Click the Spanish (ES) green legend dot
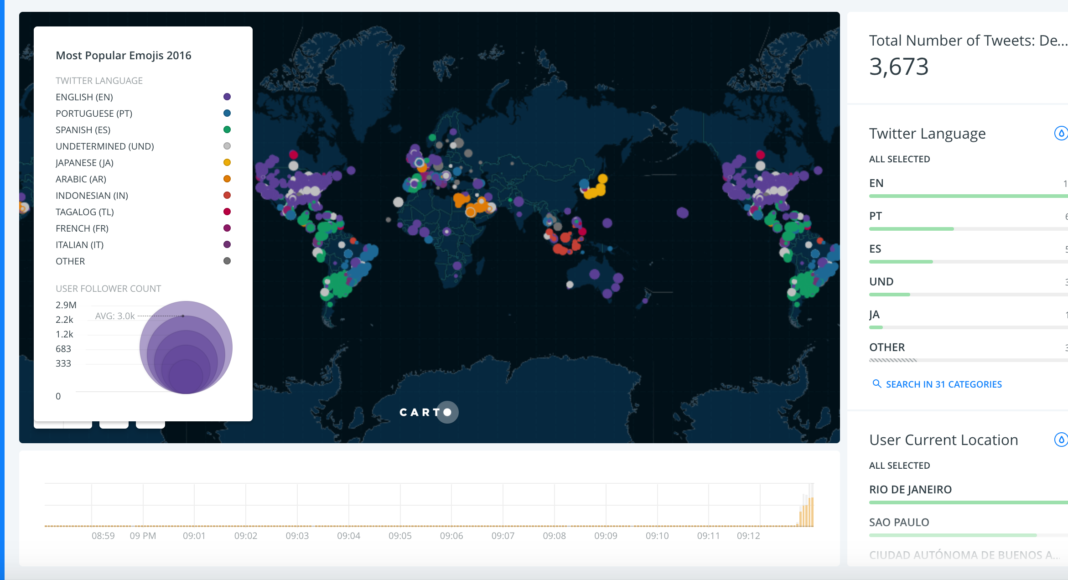The width and height of the screenshot is (1068, 580). click(227, 130)
